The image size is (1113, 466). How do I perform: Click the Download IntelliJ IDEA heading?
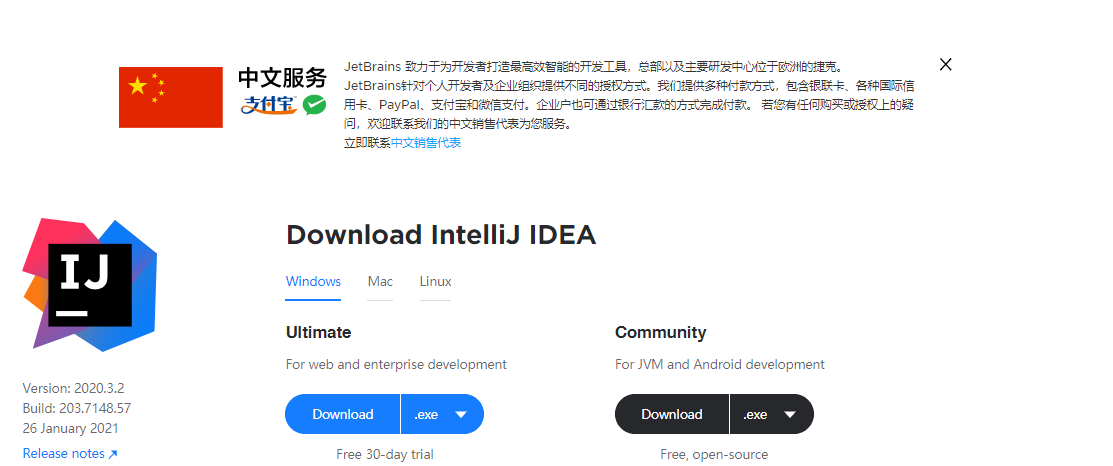[x=441, y=235]
